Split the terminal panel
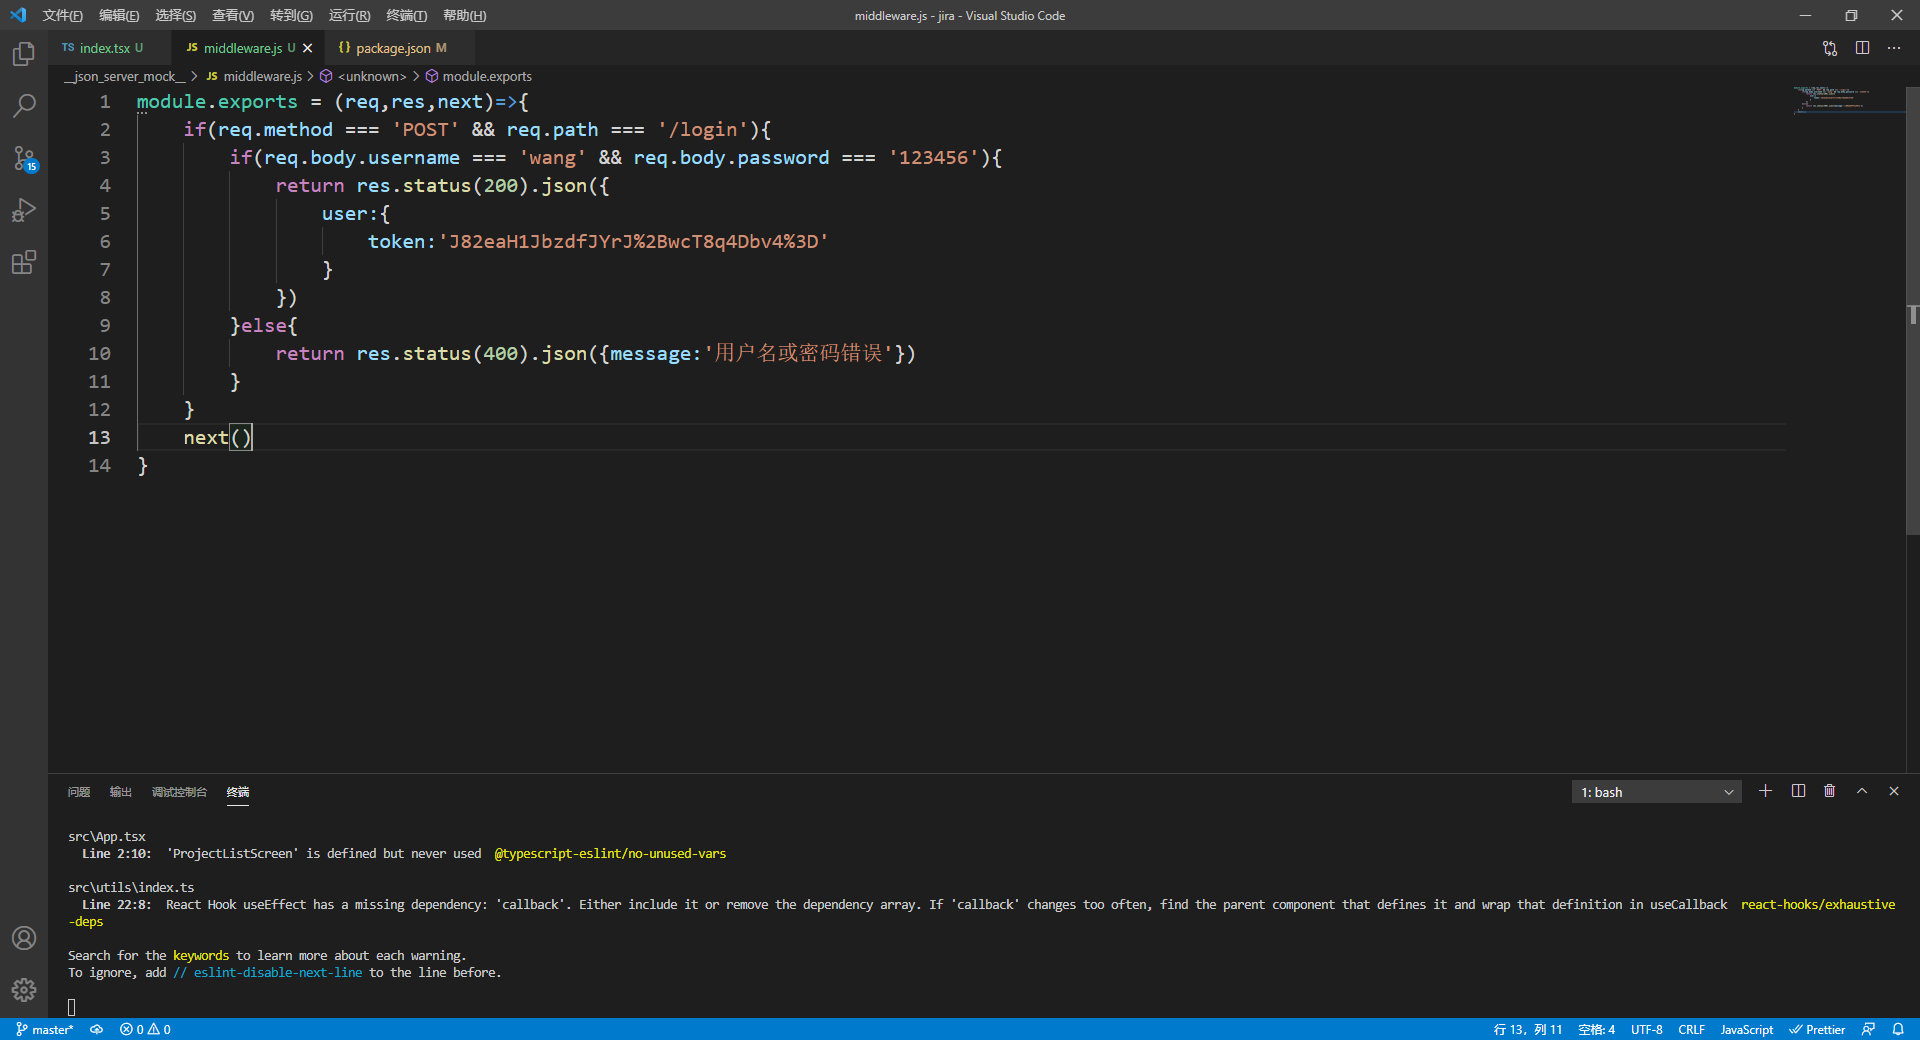This screenshot has width=1920, height=1040. [1798, 791]
